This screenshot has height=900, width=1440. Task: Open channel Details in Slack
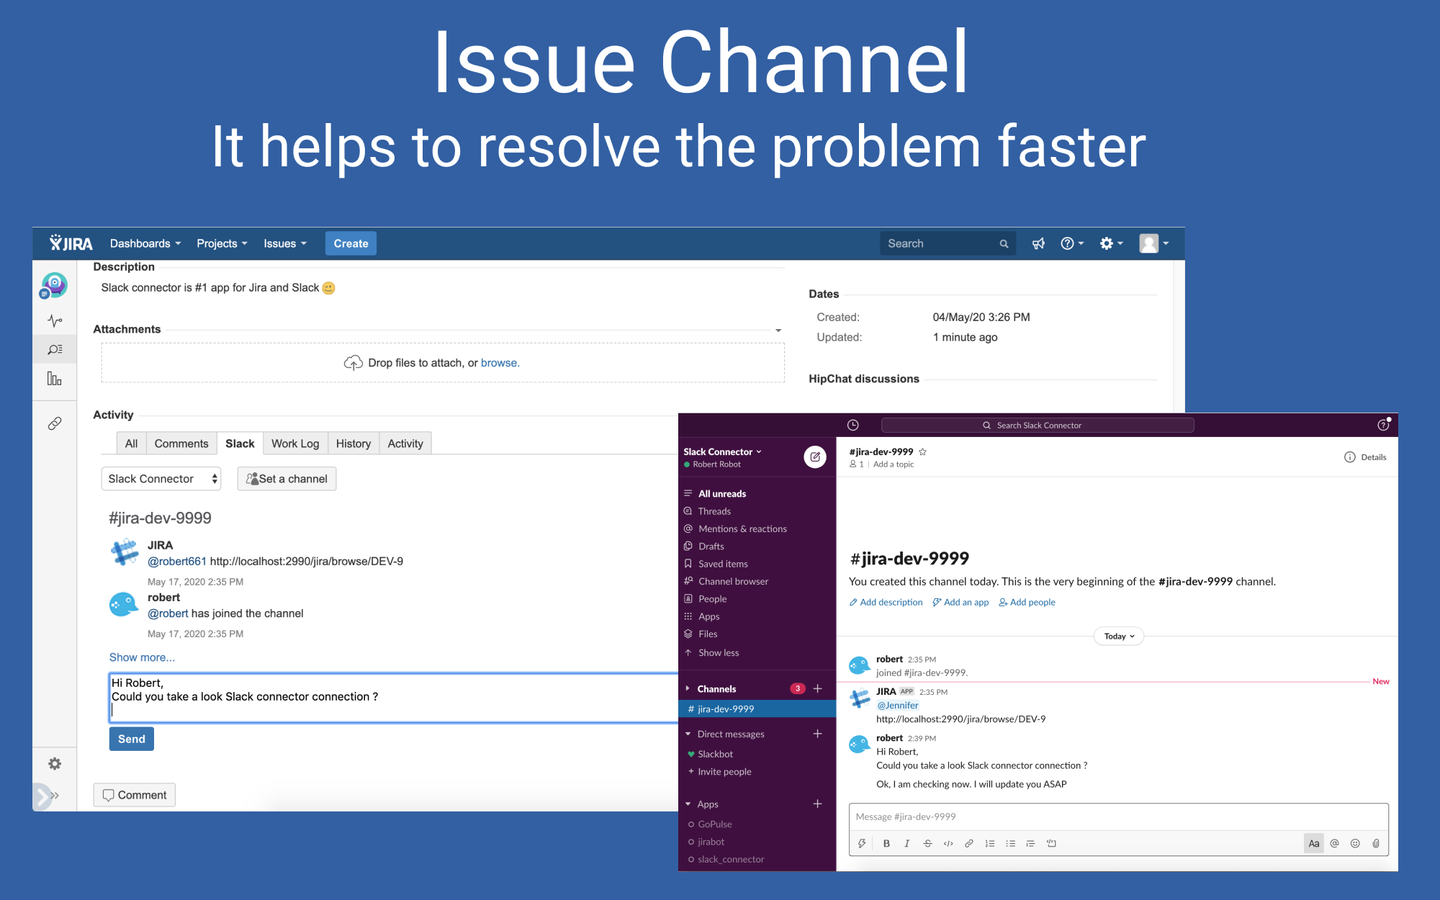click(1366, 457)
